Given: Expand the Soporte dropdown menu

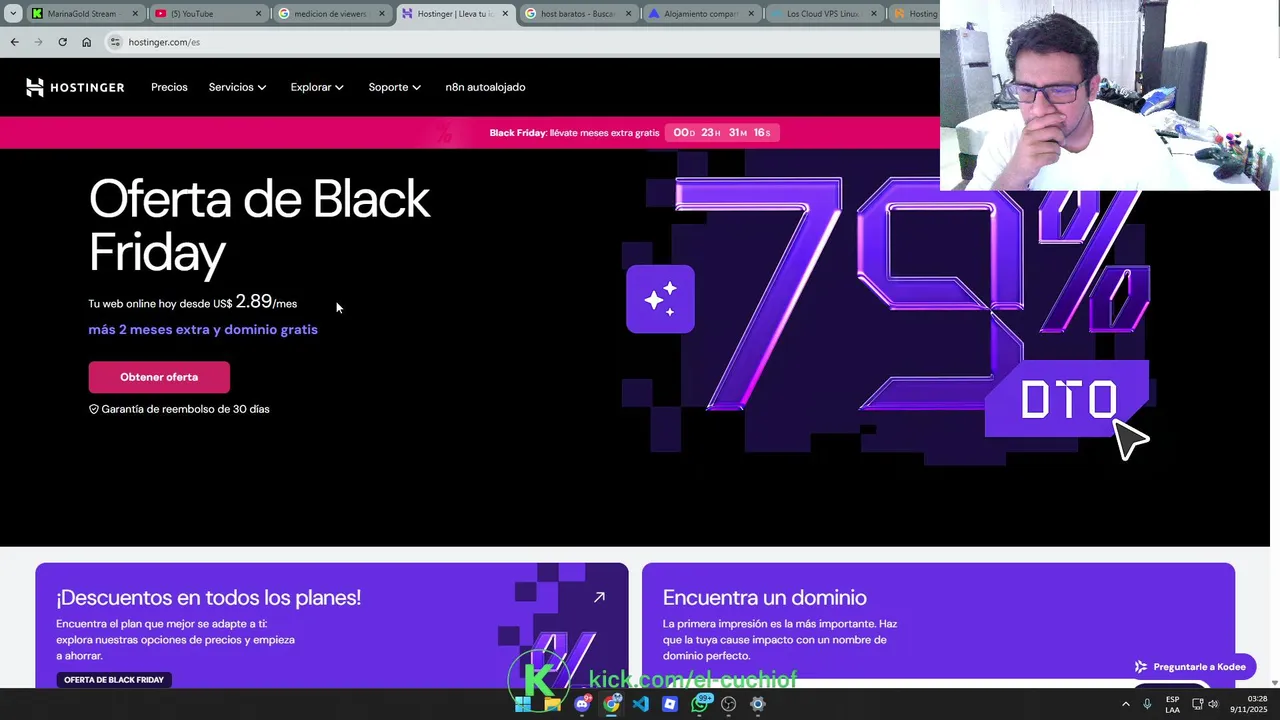Looking at the screenshot, I should tap(394, 87).
